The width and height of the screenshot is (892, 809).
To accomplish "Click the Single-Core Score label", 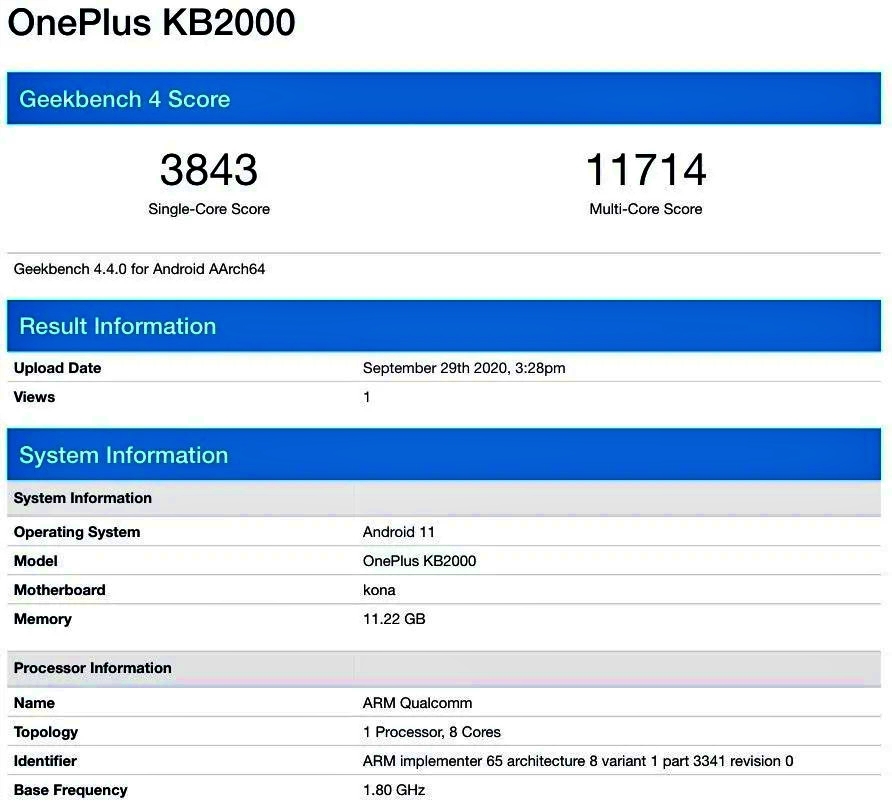I will 209,209.
